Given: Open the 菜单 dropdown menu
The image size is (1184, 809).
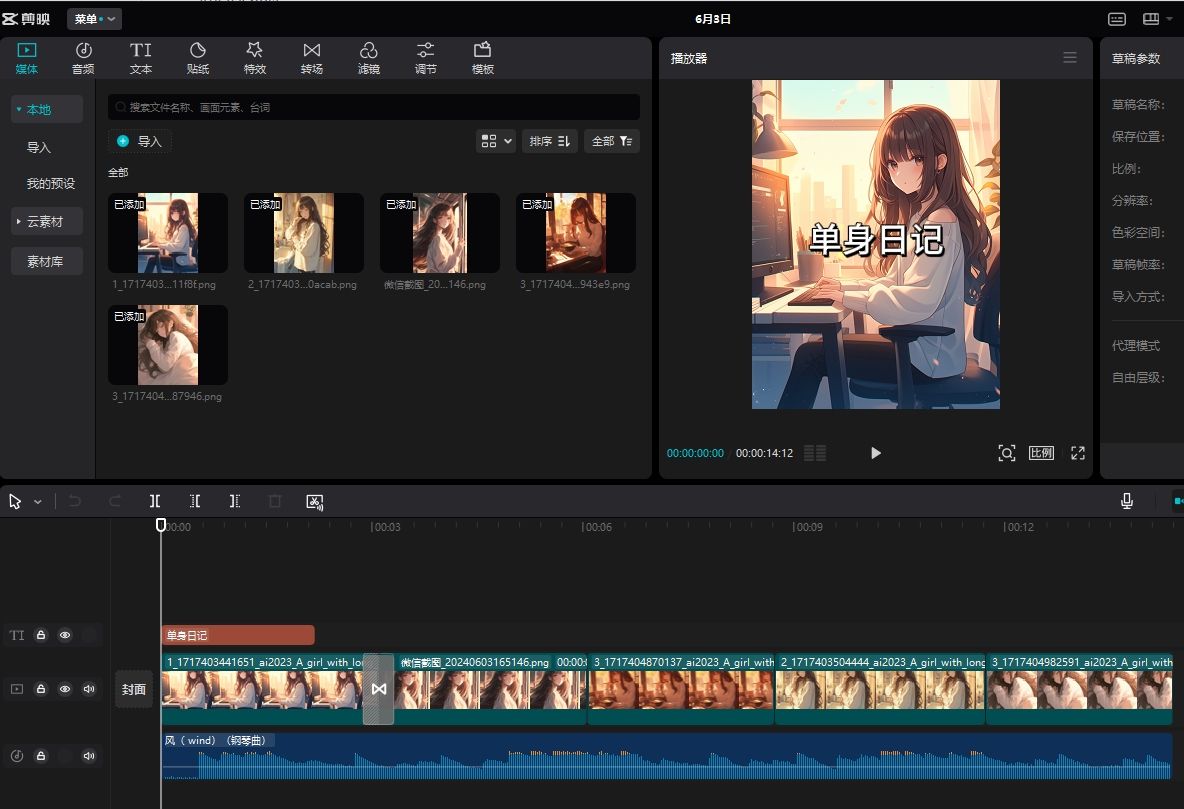Looking at the screenshot, I should 94,19.
